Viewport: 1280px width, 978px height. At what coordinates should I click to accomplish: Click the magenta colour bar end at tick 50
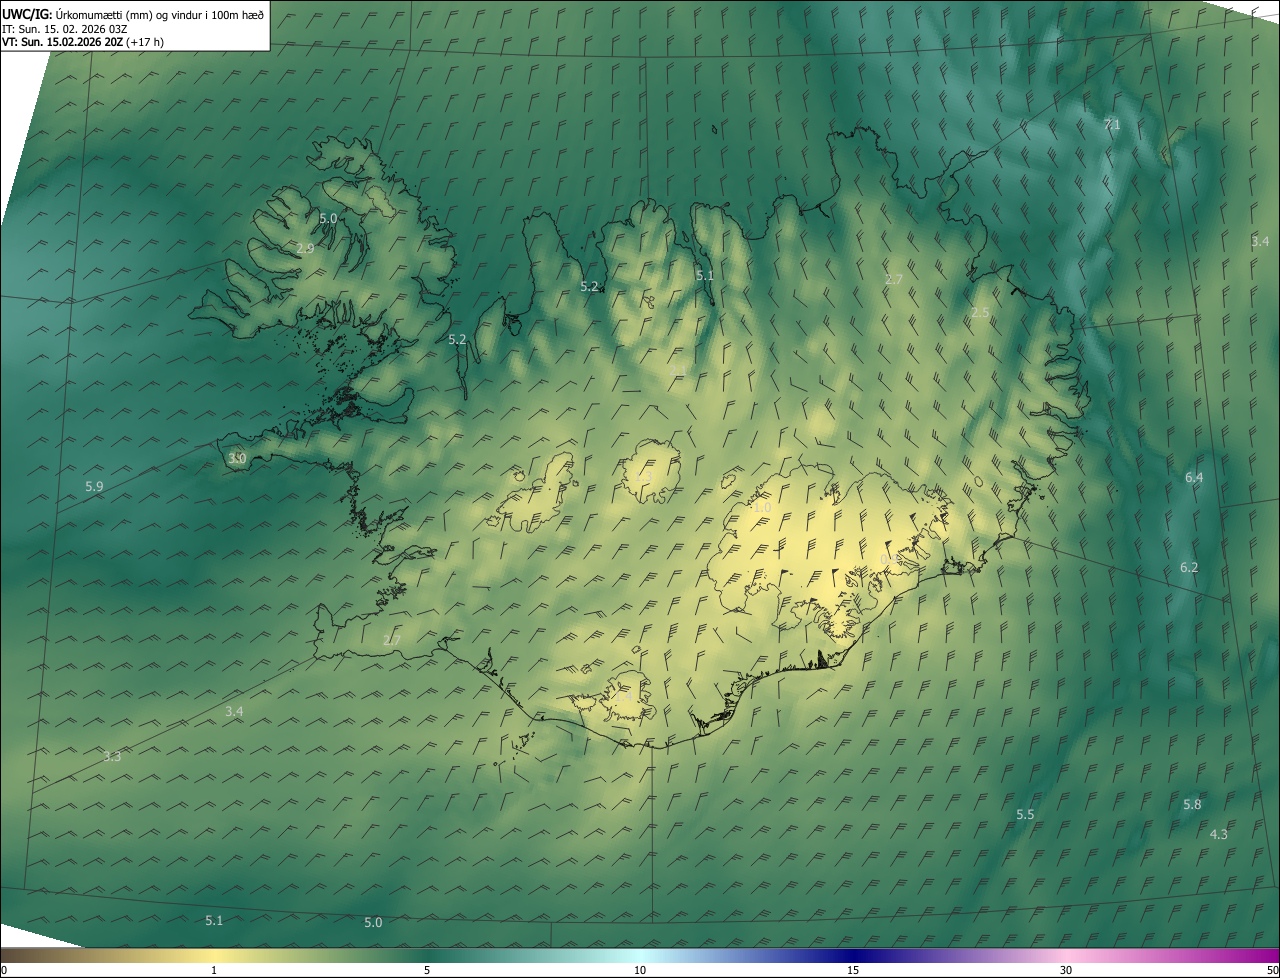(x=1270, y=956)
